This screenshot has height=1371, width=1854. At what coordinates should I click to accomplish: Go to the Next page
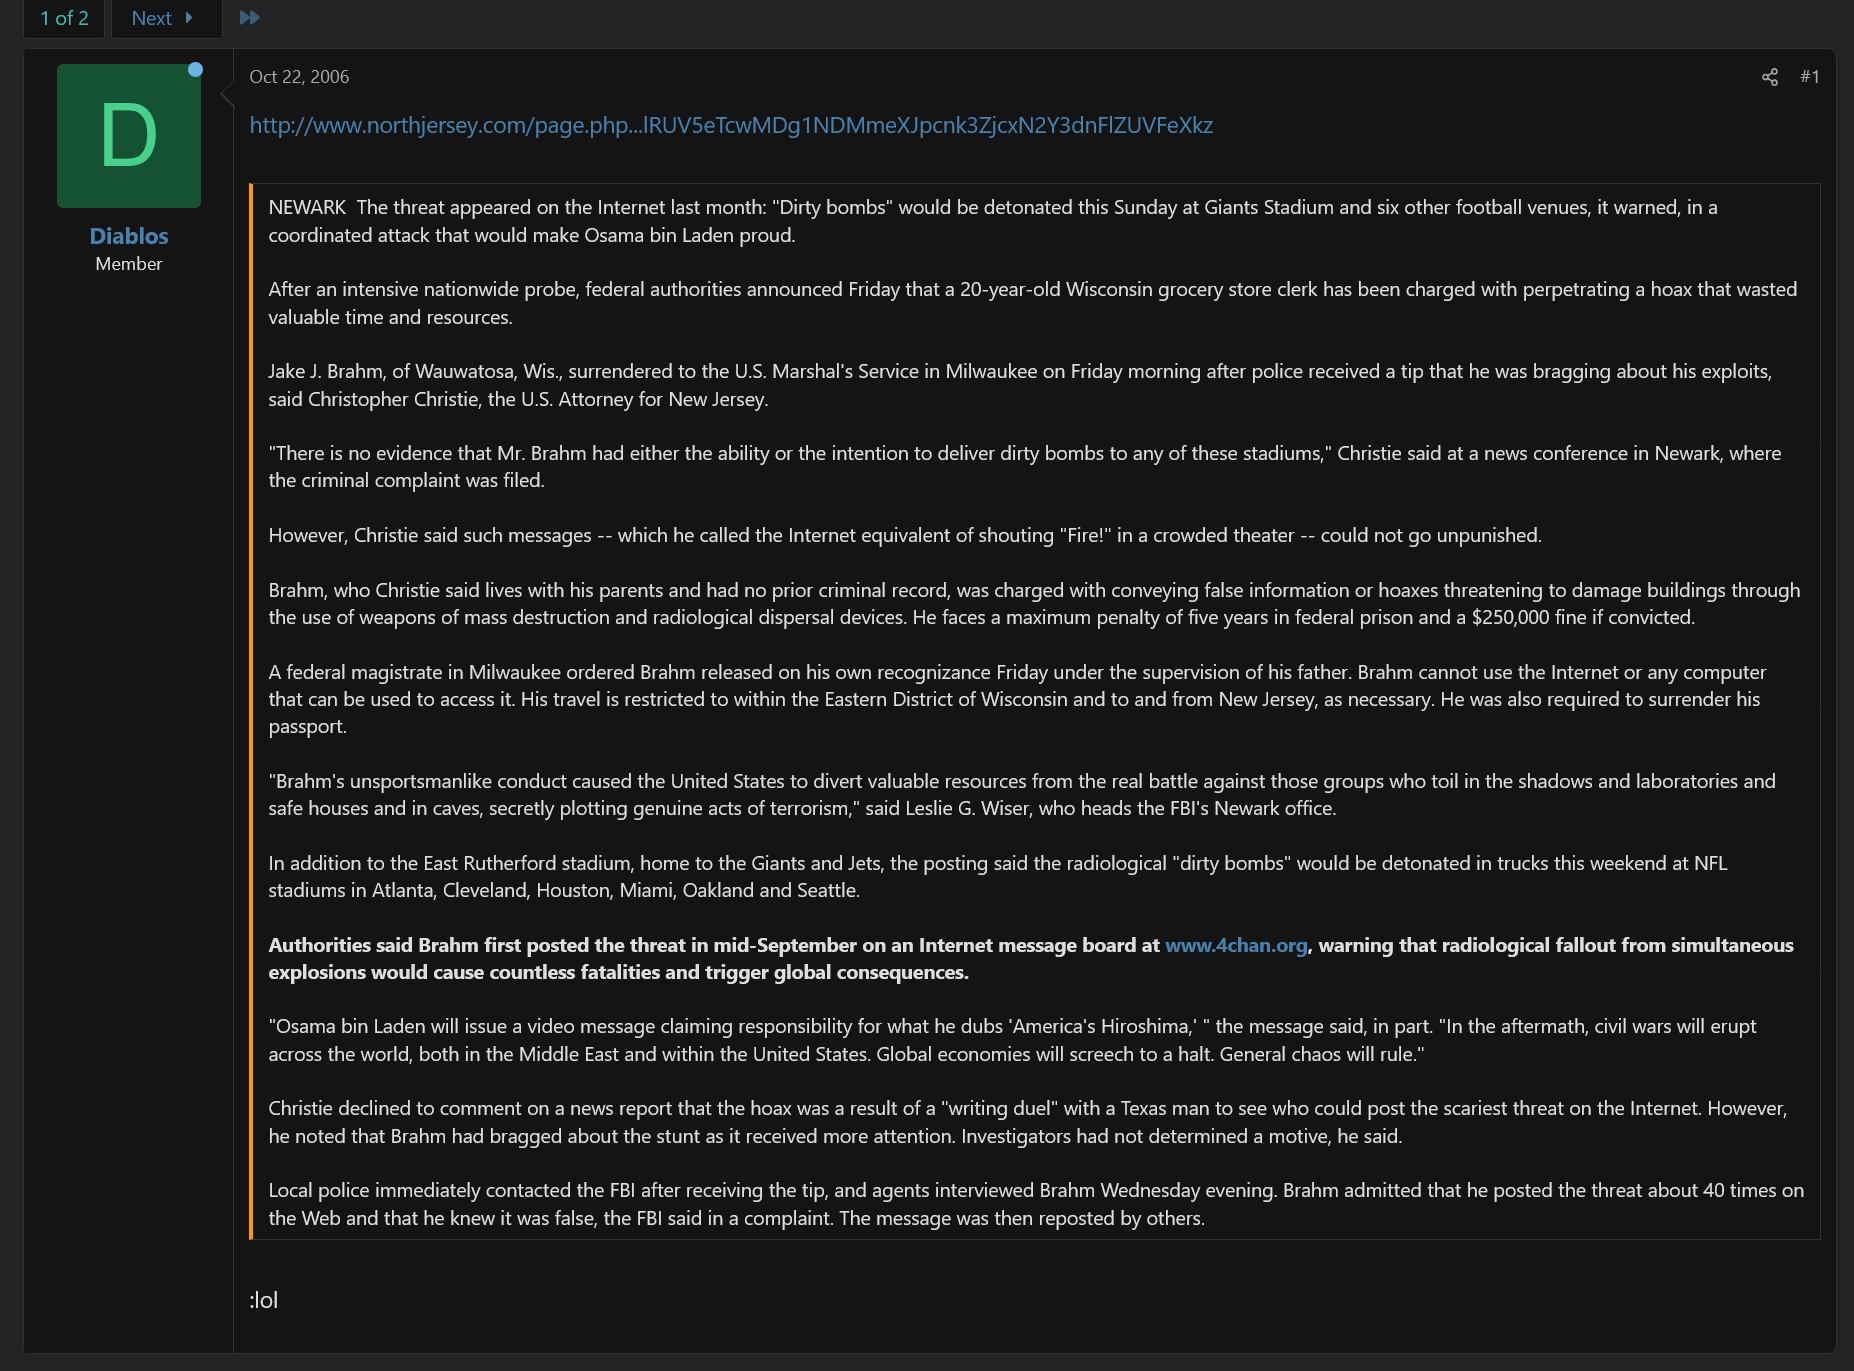[x=164, y=18]
